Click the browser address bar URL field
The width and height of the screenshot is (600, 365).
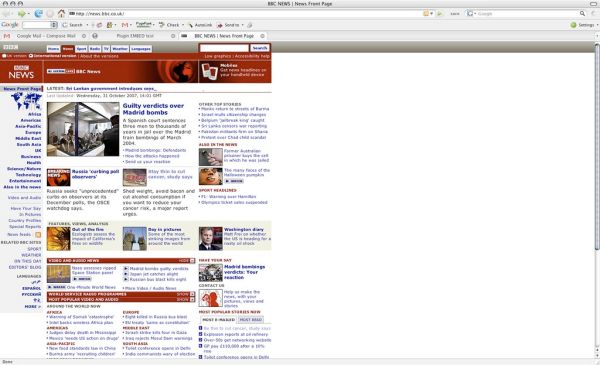pos(245,14)
